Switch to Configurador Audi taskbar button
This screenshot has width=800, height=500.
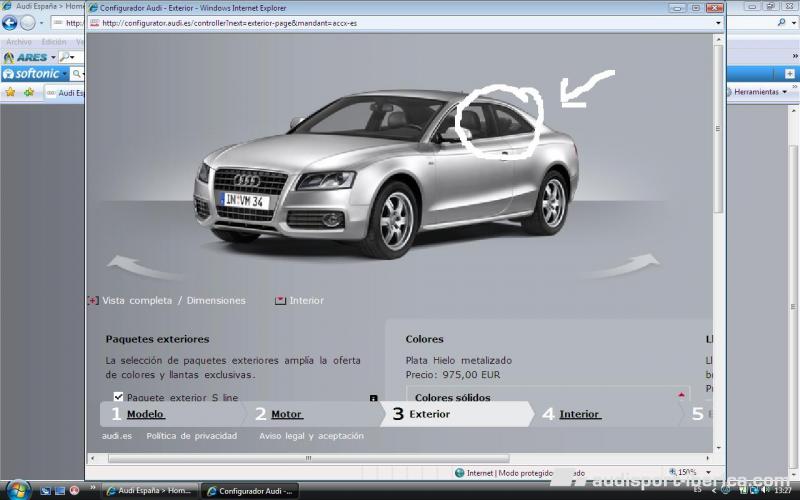[250, 491]
